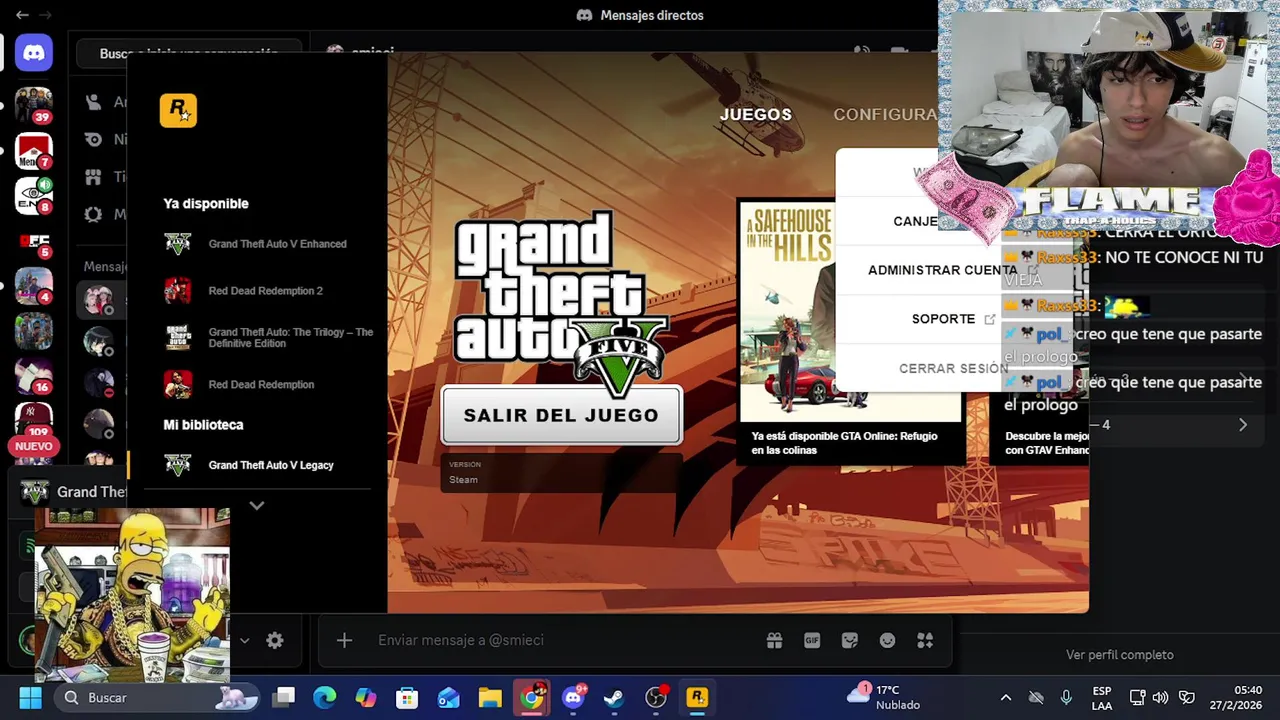Viewport: 1280px width, 720px height.
Task: Open the GIF picker in Discord
Action: pyautogui.click(x=812, y=640)
